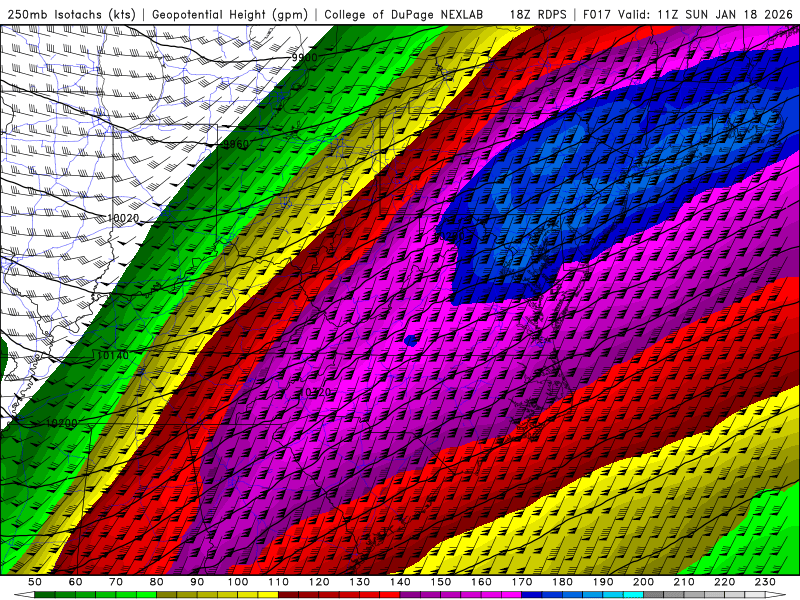Click the '250mb Isotachs (kts)' title text
800x600 pixels.
tap(72, 15)
